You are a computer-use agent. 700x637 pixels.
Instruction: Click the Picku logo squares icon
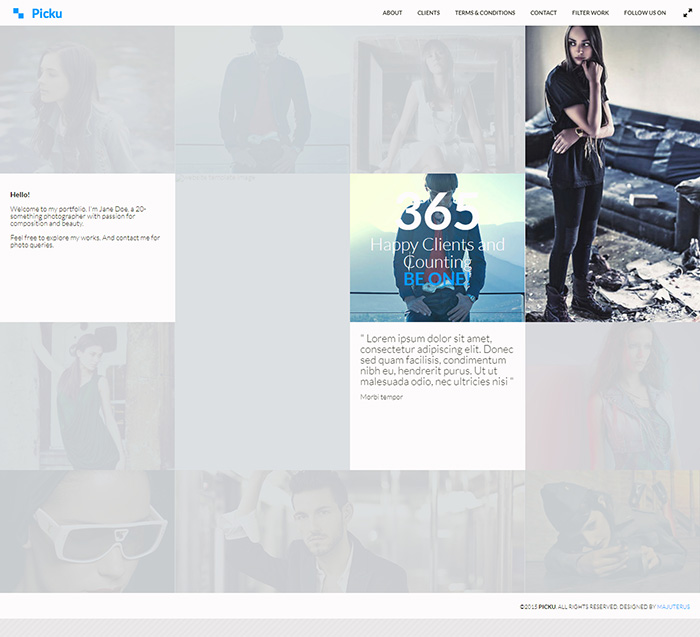point(18,13)
